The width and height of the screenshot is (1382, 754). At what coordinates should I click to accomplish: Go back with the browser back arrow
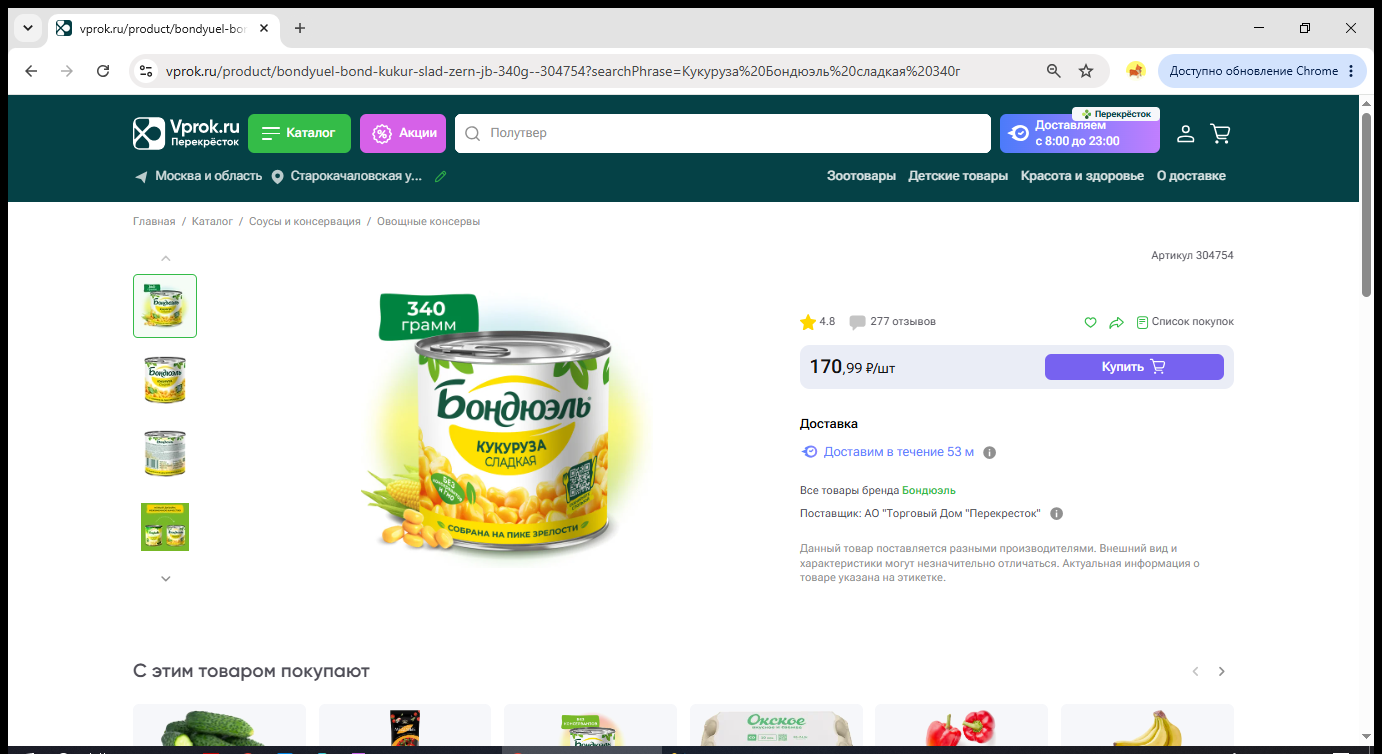click(x=31, y=71)
